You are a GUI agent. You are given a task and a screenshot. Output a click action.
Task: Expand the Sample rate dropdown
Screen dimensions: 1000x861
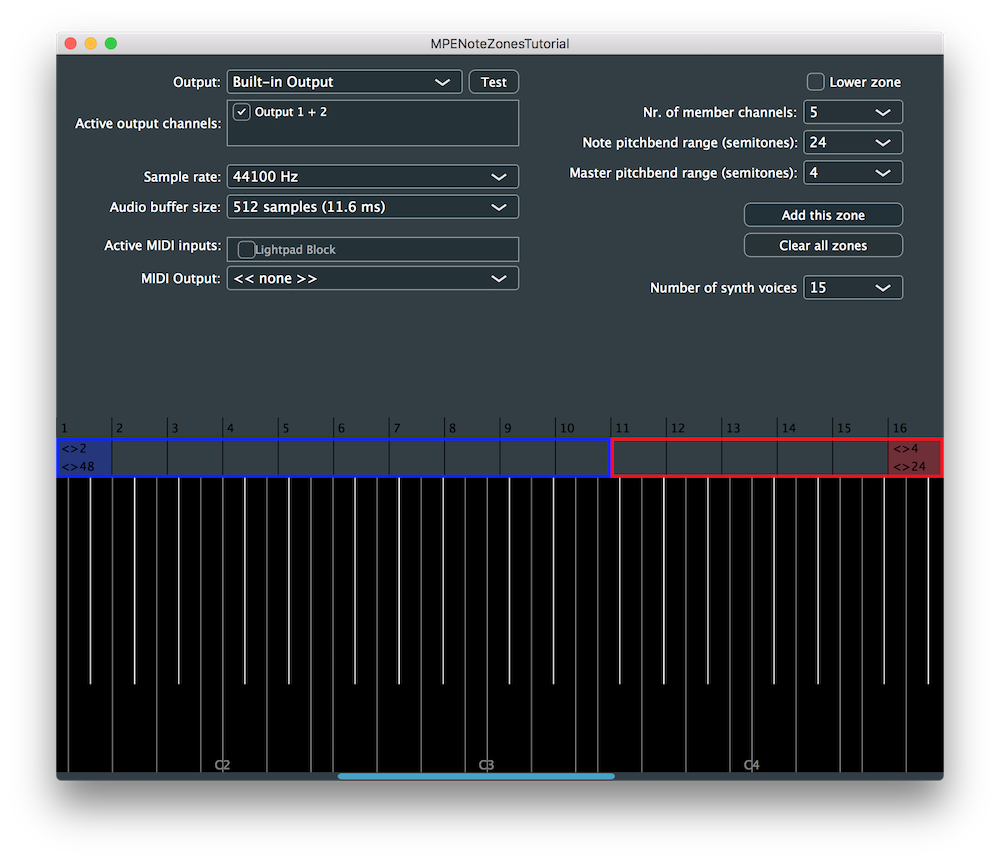click(x=372, y=177)
